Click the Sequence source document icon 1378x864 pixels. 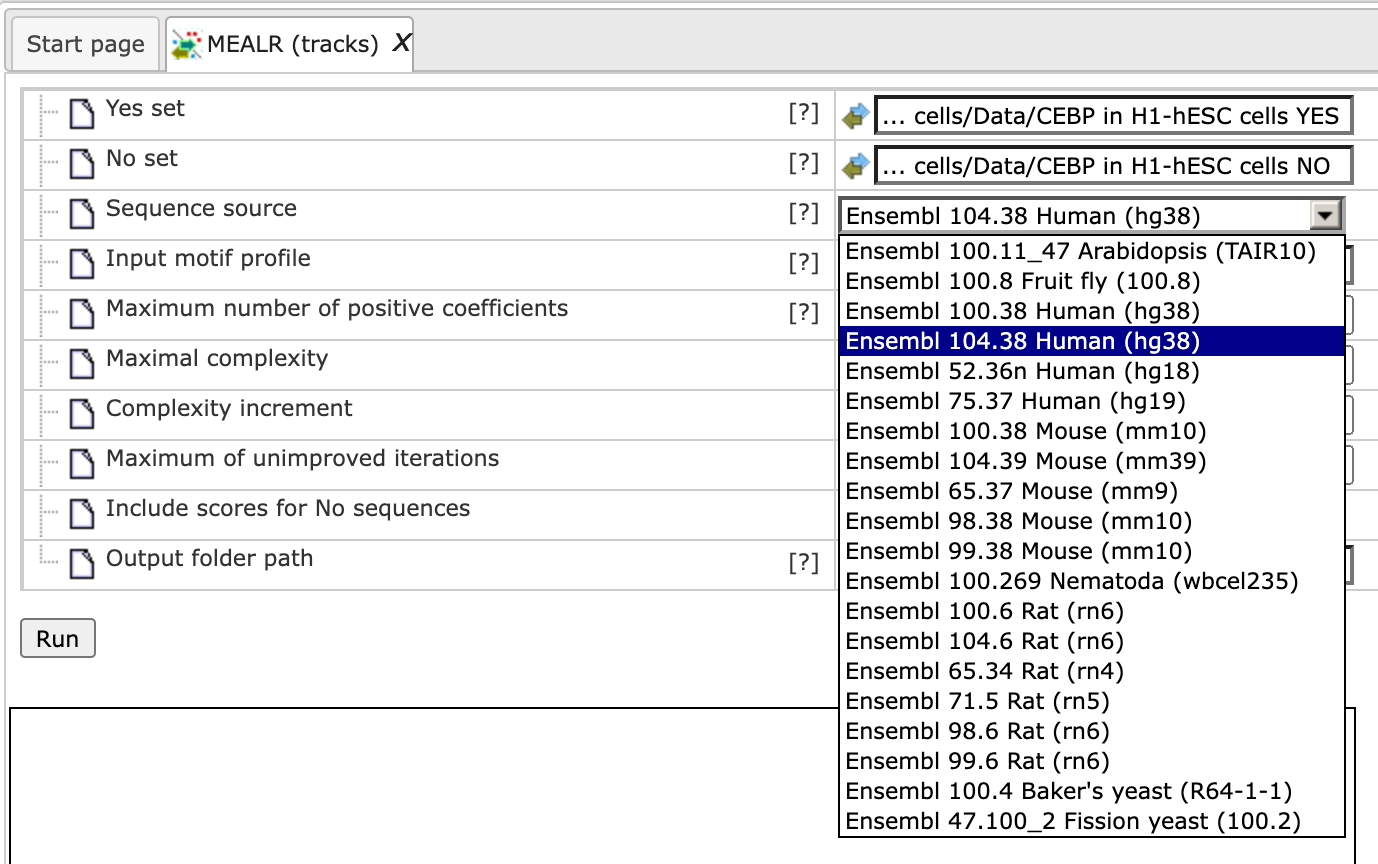coord(82,214)
